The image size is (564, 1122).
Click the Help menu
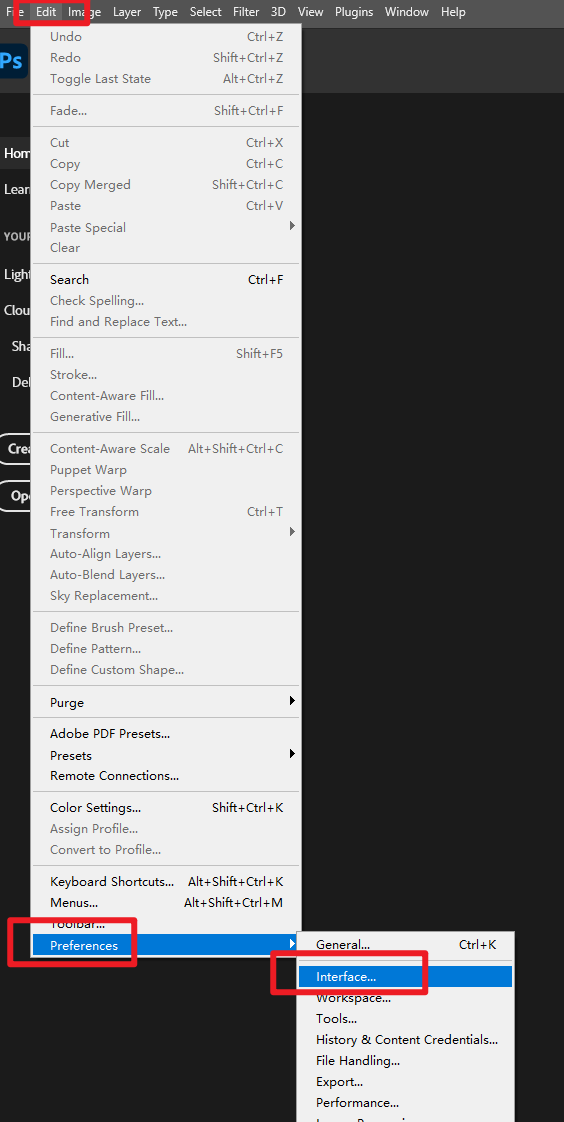tap(453, 12)
